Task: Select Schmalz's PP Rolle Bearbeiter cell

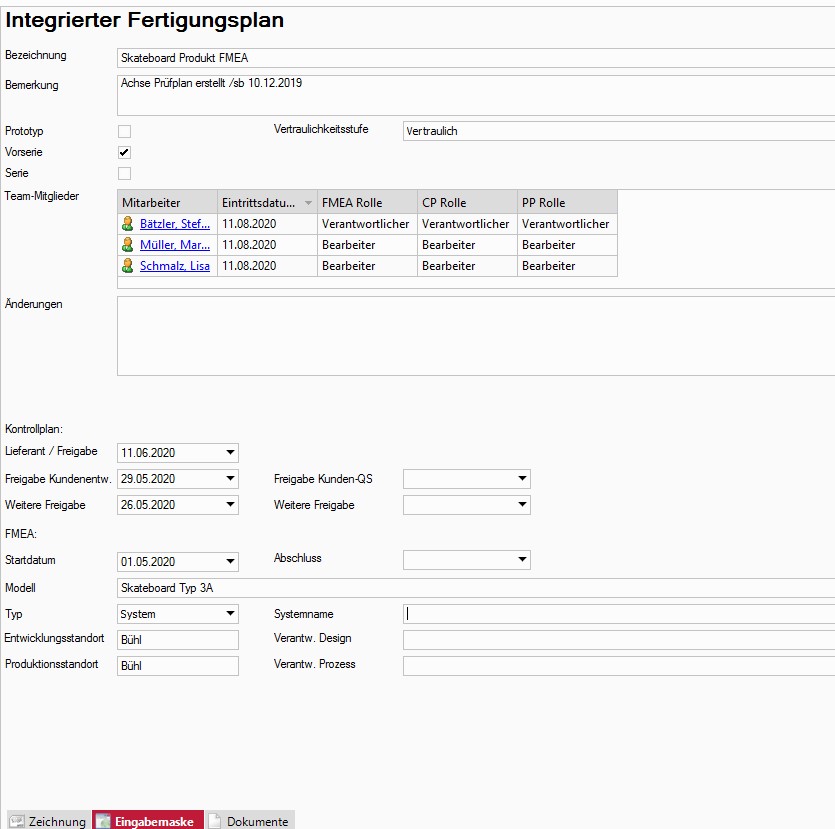Action: (567, 265)
